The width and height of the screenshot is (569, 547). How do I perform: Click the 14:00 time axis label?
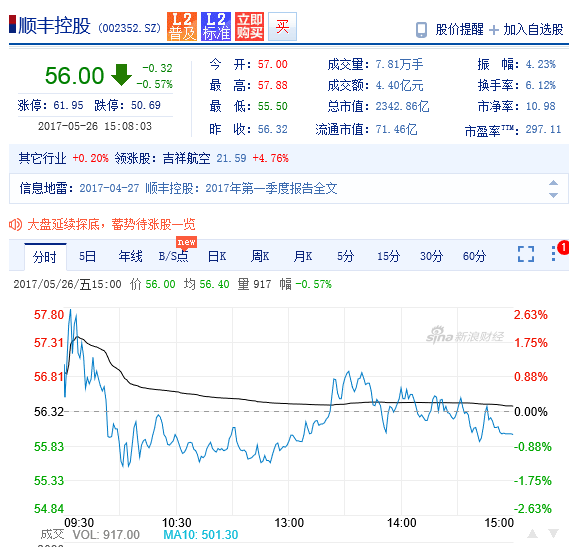pyautogui.click(x=401, y=523)
